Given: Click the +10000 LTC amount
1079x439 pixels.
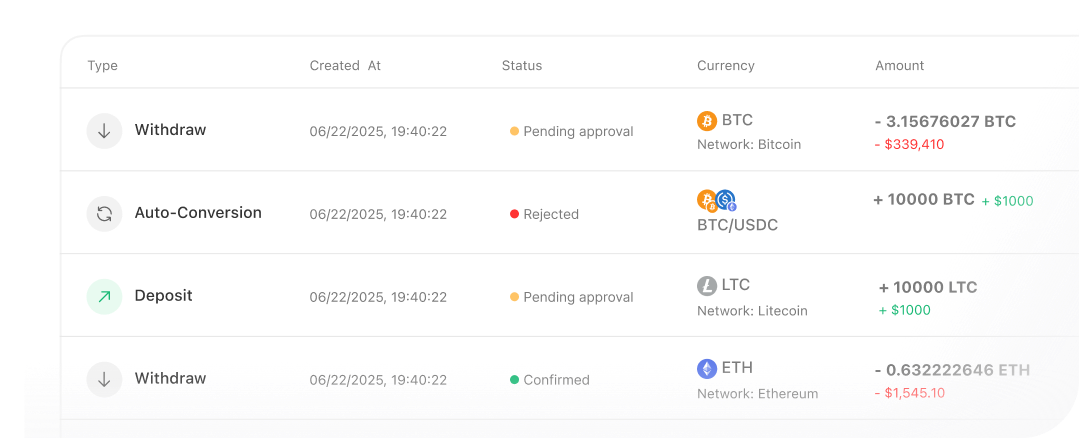Looking at the screenshot, I should click(x=928, y=288).
